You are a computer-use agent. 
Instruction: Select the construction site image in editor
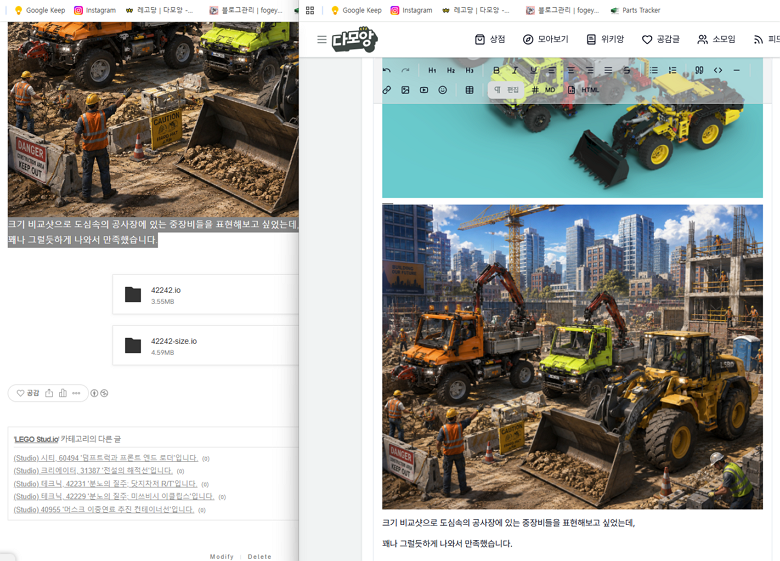[x=572, y=357]
